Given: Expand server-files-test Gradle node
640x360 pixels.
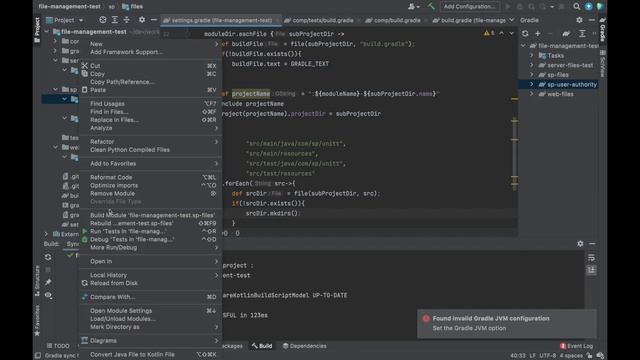Looking at the screenshot, I should coord(531,65).
